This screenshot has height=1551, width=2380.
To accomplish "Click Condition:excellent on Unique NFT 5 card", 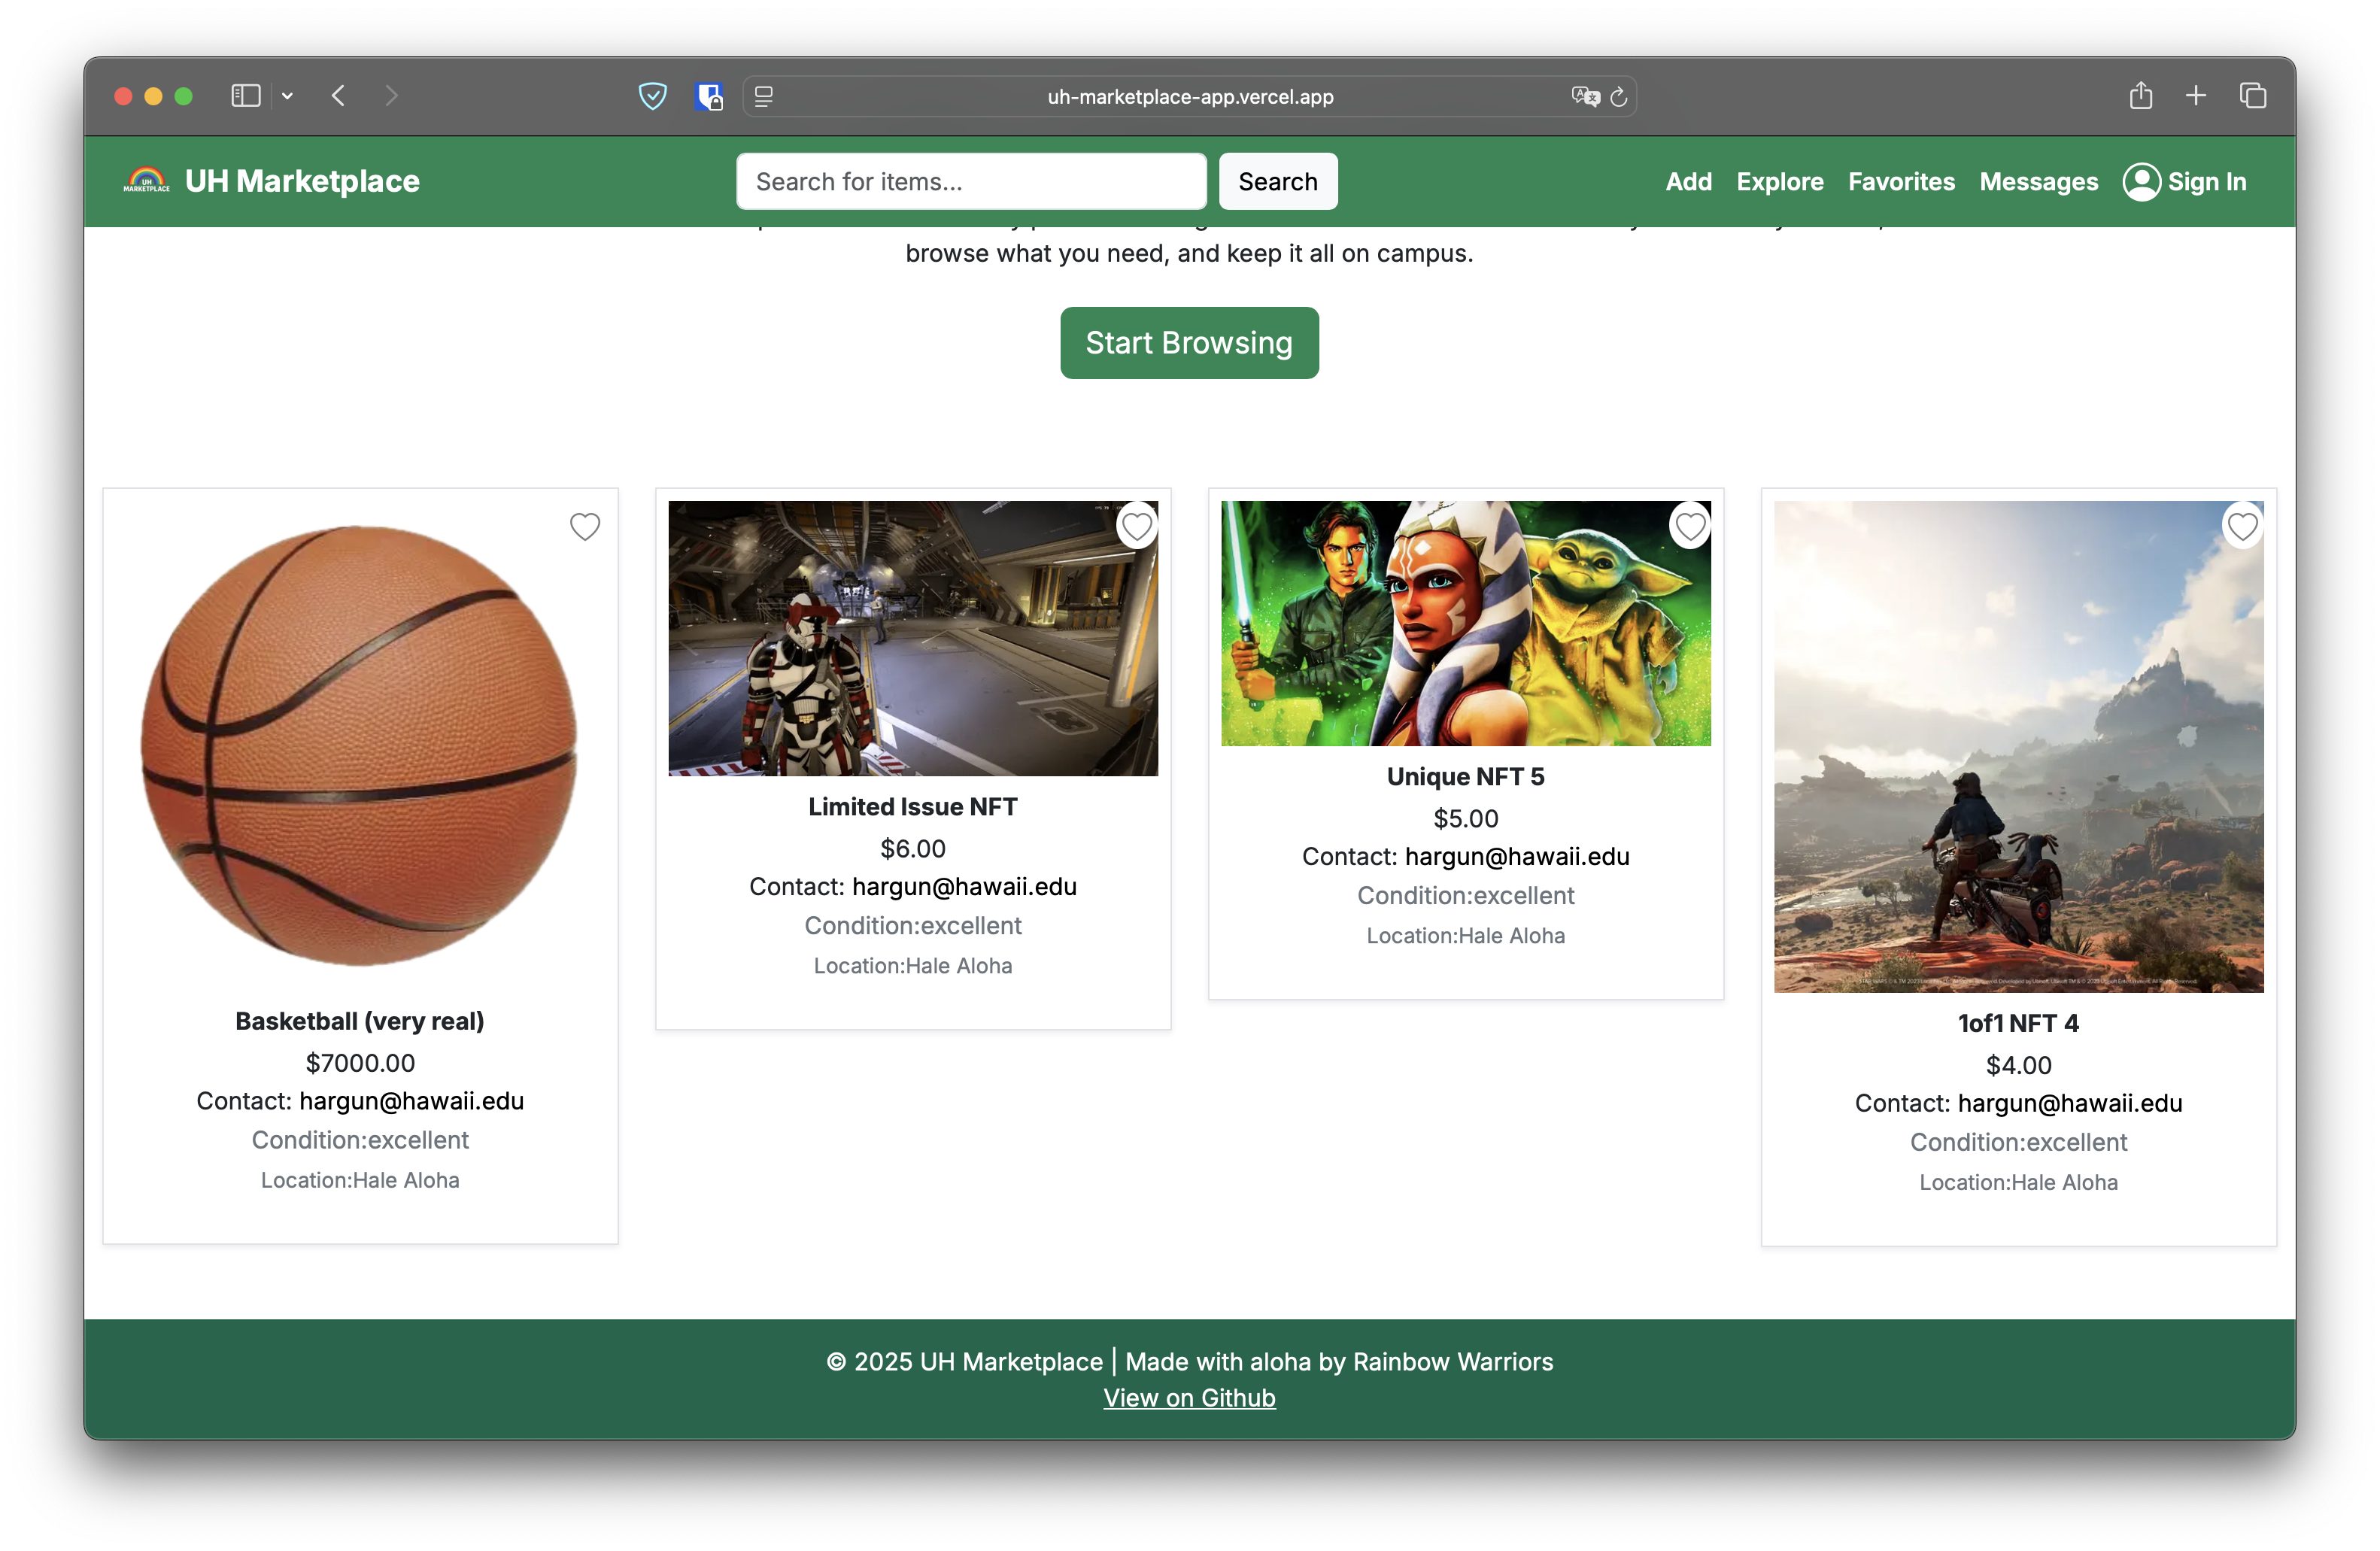I will click(x=1465, y=896).
